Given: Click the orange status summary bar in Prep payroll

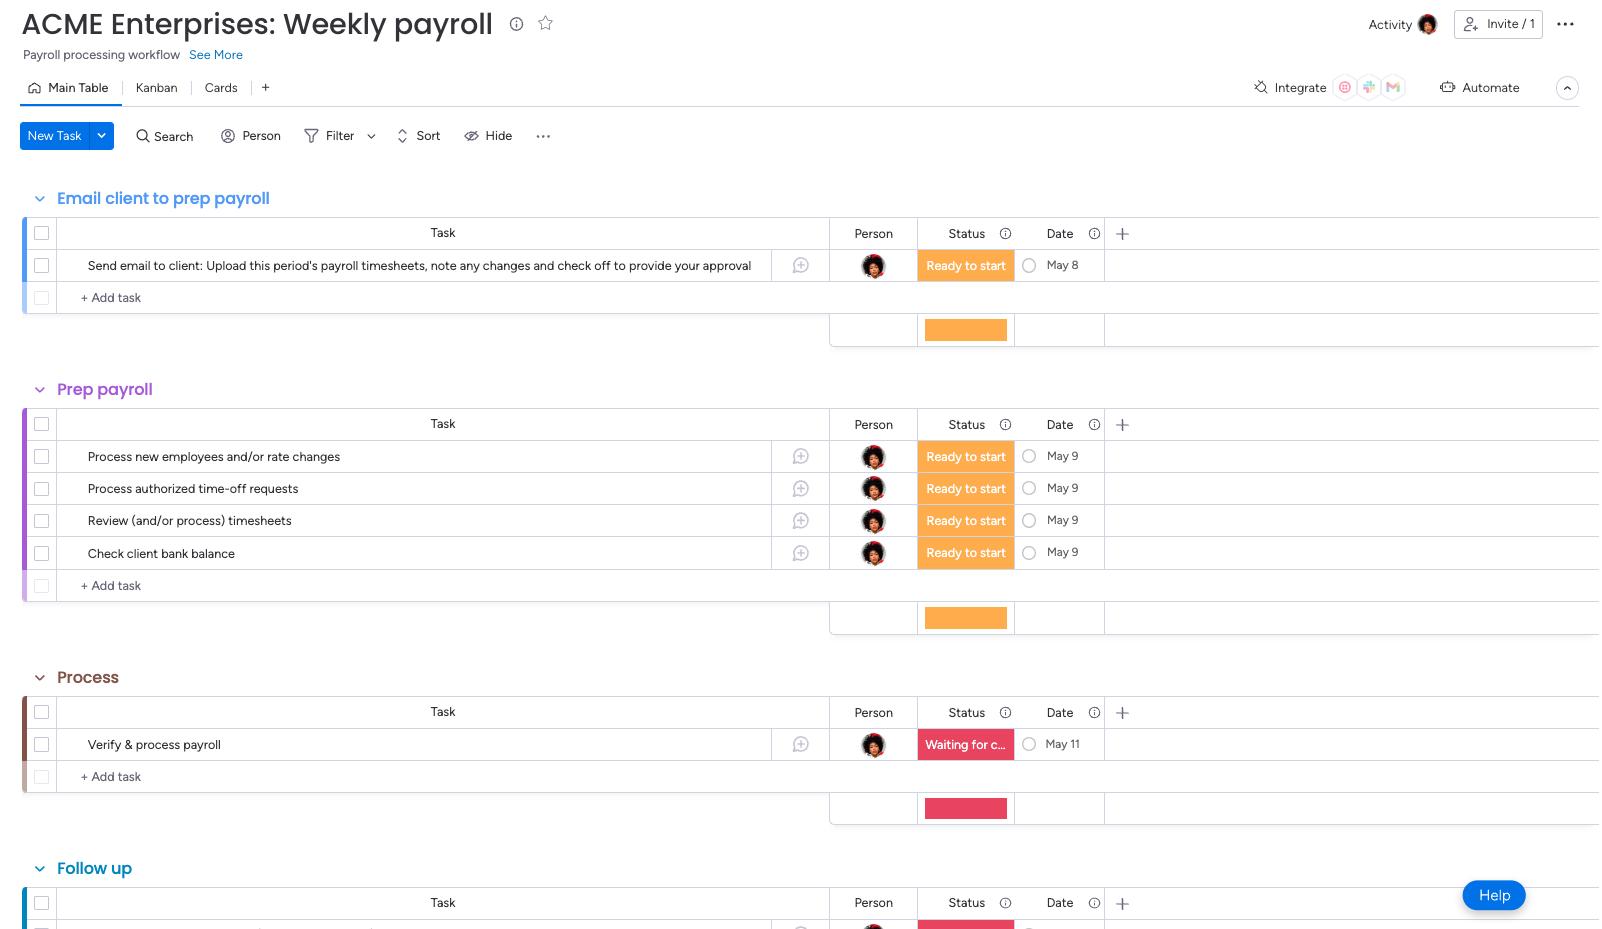Looking at the screenshot, I should [x=965, y=617].
